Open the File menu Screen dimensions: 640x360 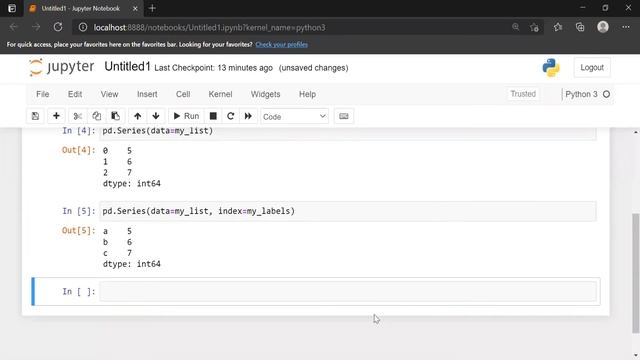[42, 94]
